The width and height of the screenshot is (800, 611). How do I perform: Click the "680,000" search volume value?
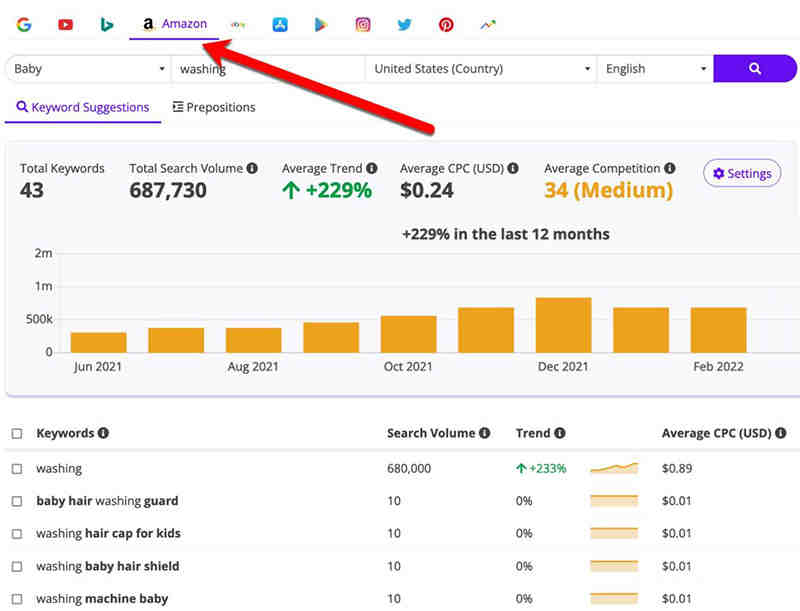[409, 468]
